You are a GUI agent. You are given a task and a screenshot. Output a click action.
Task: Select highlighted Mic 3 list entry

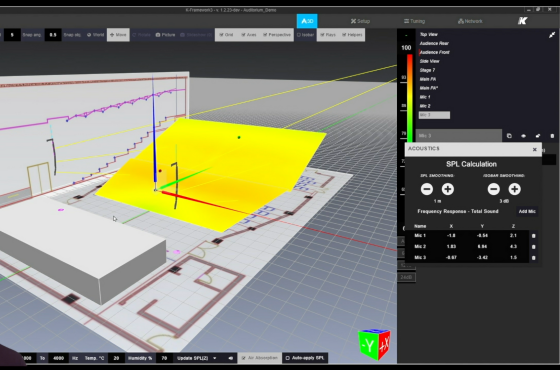click(x=434, y=115)
